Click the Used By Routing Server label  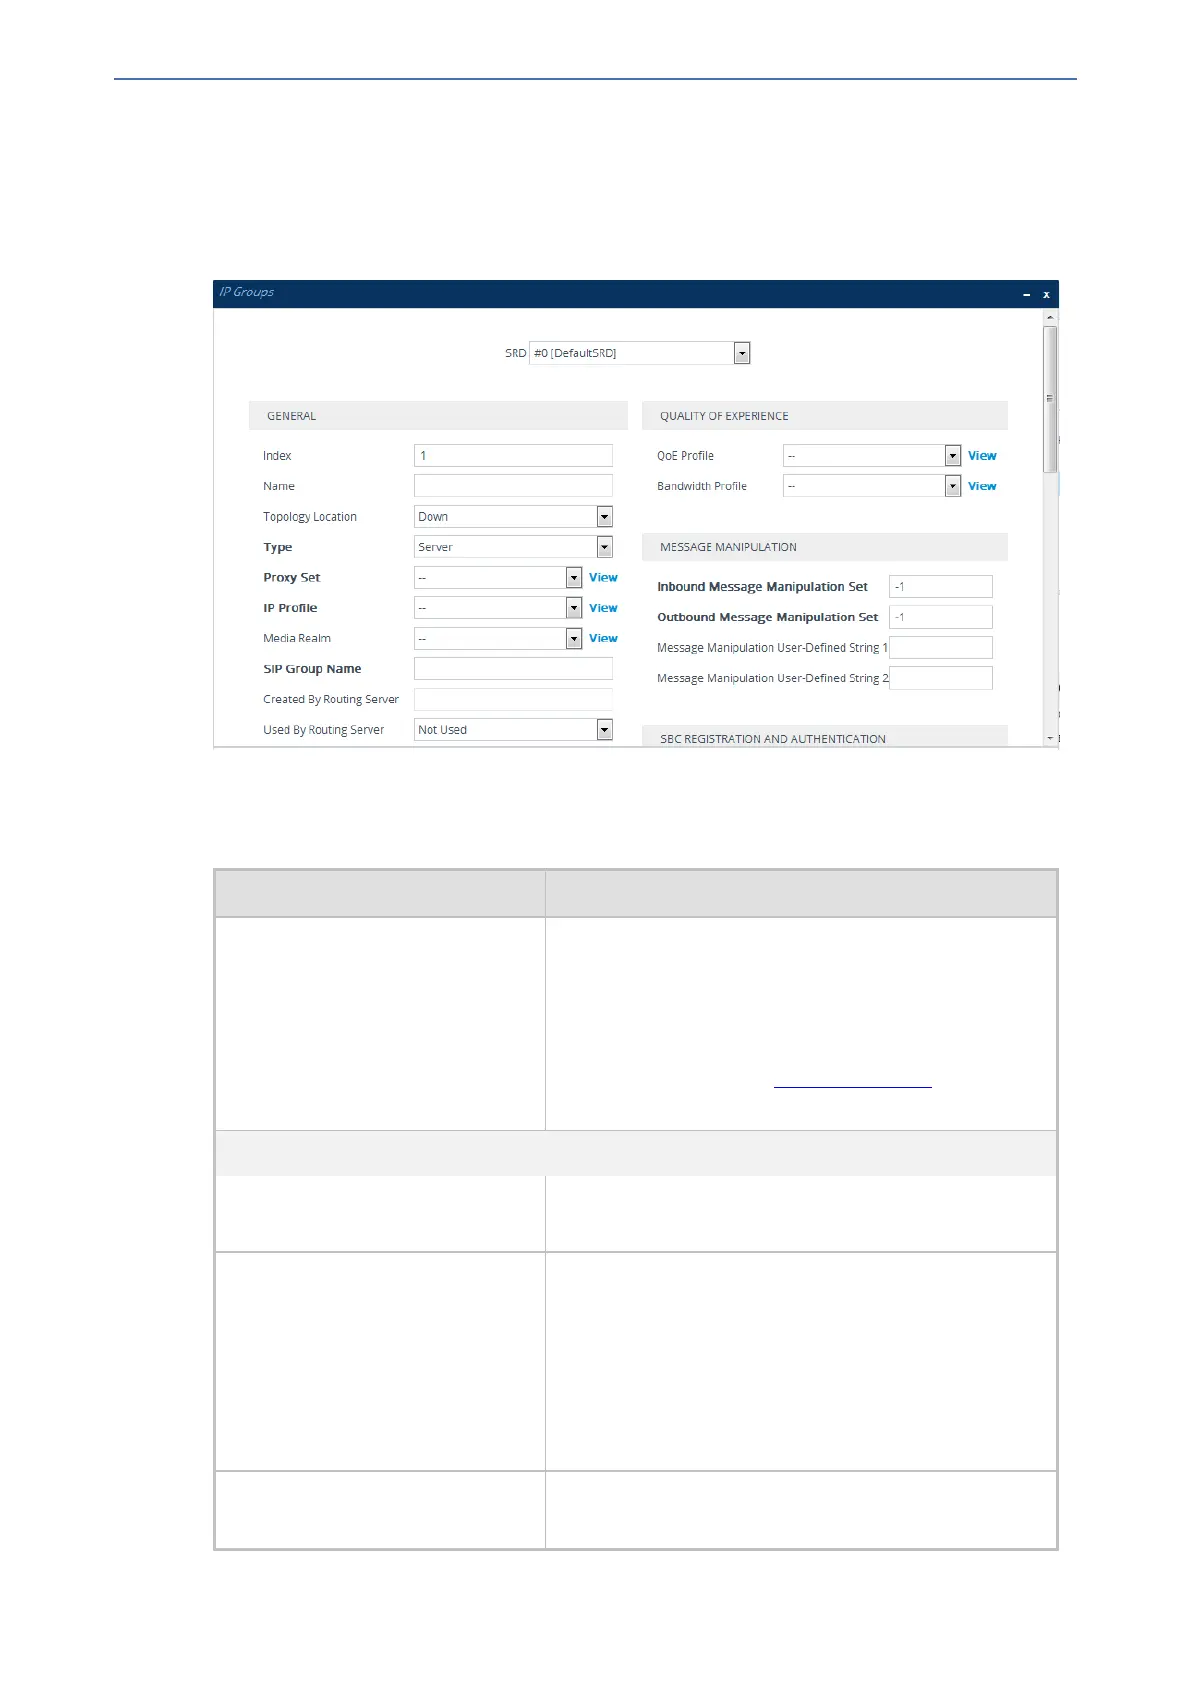(323, 730)
